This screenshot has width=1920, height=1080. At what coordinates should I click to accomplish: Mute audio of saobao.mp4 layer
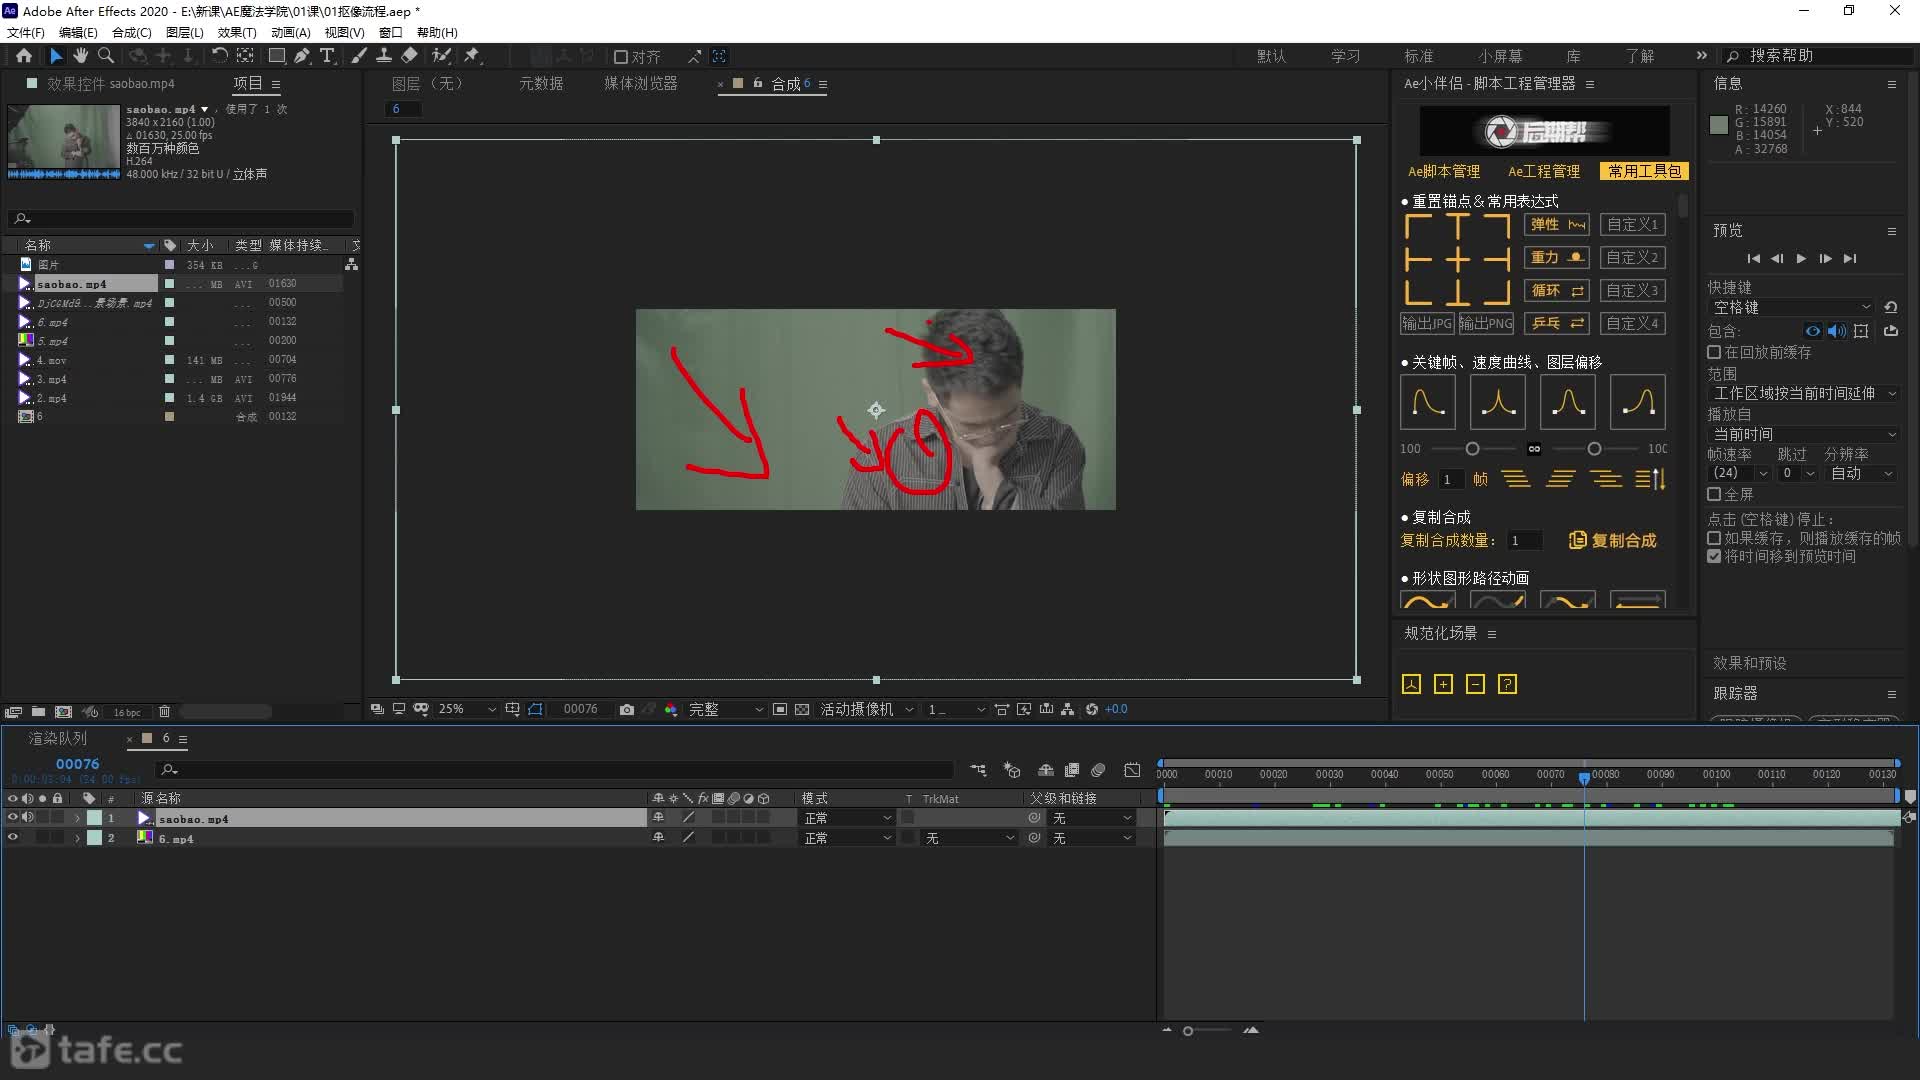tap(28, 818)
